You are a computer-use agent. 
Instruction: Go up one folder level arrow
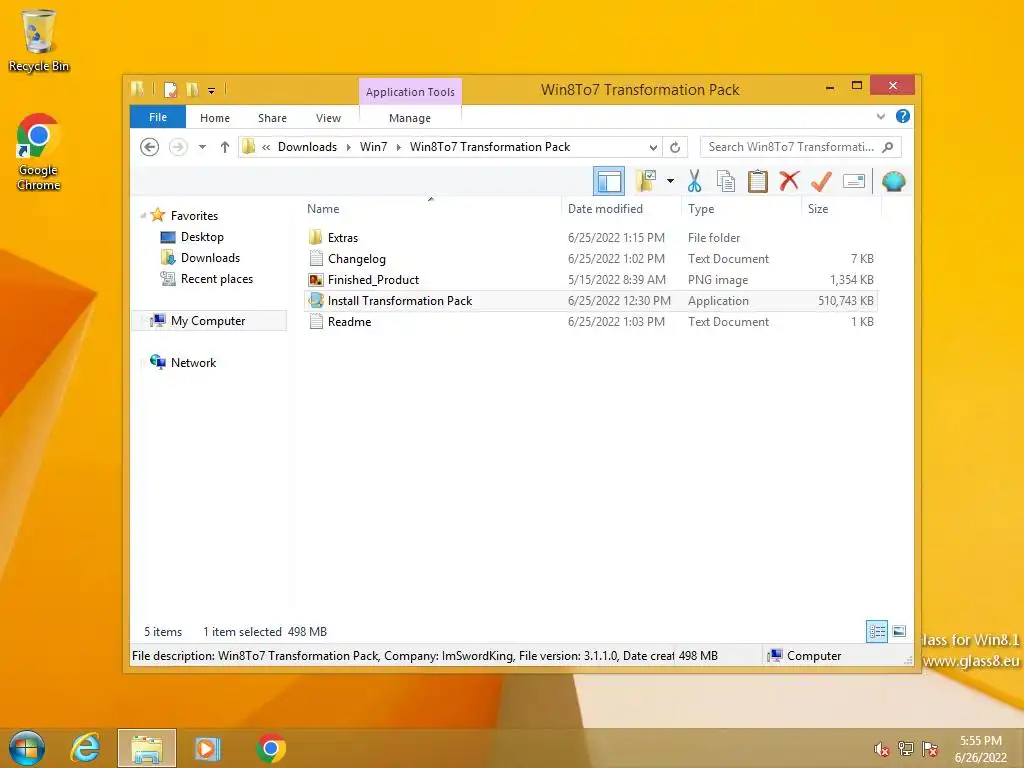pos(225,147)
